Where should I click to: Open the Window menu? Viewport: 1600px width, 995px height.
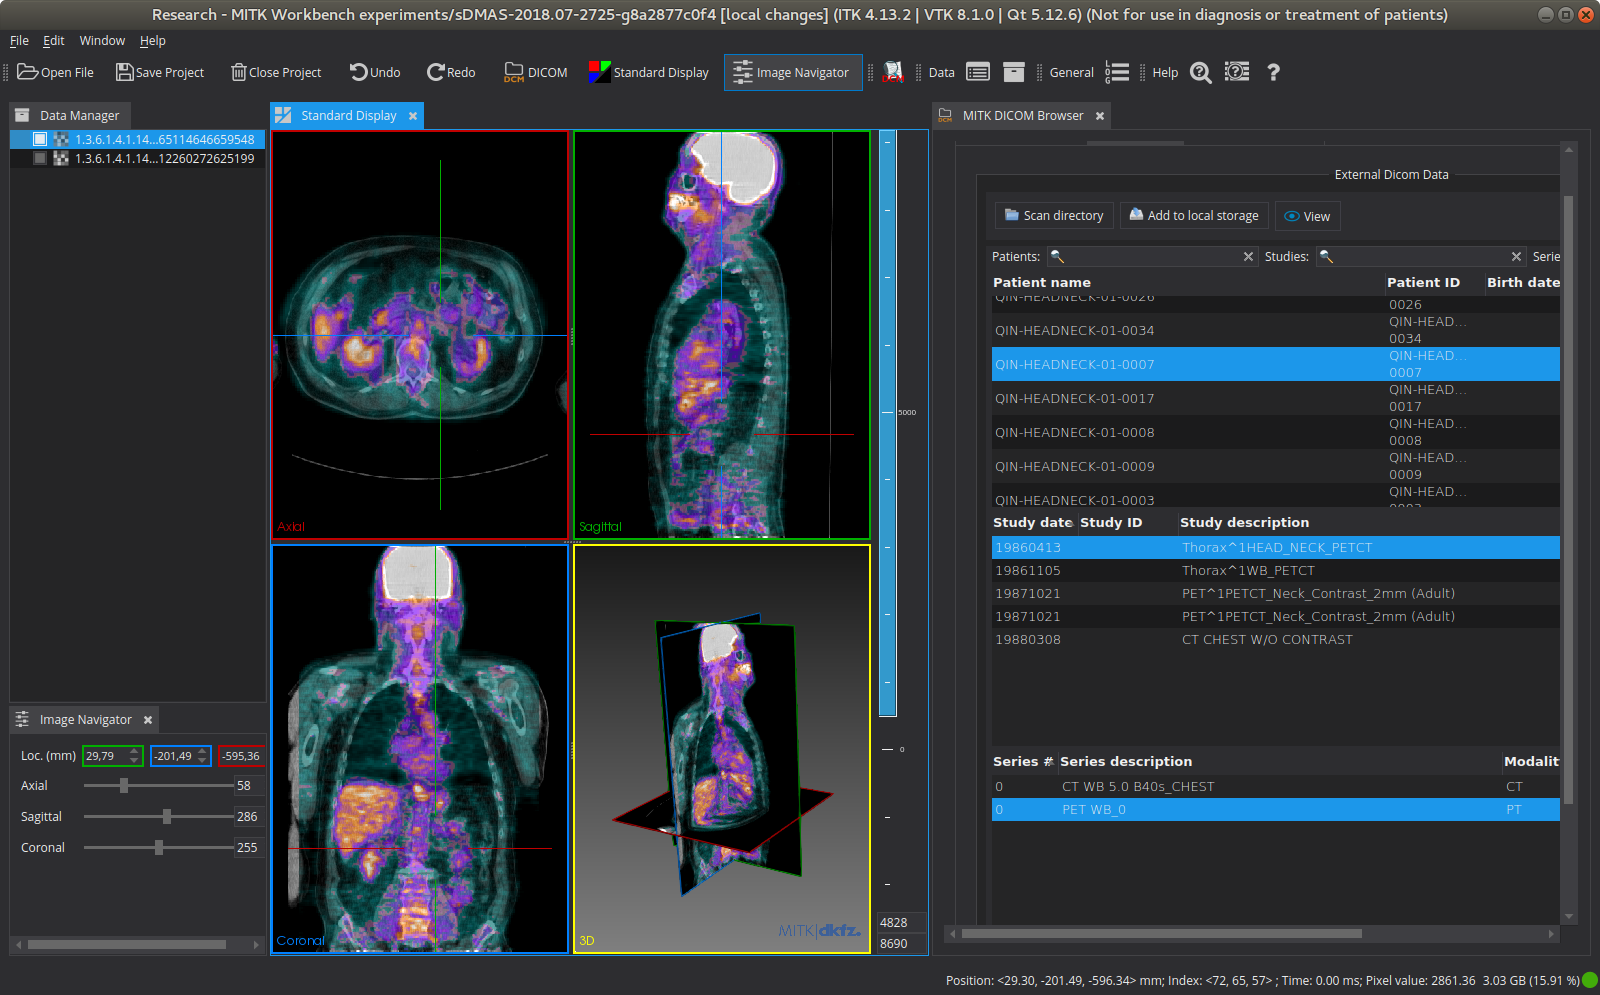tap(101, 40)
